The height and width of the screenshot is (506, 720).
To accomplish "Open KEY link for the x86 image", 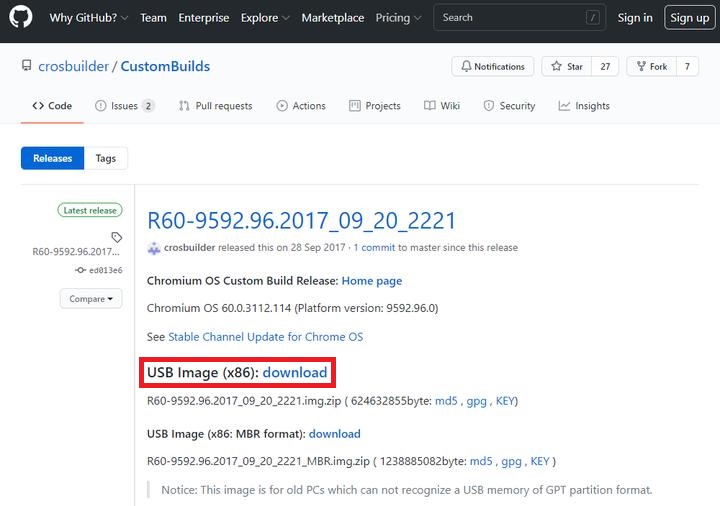I will click(x=505, y=401).
